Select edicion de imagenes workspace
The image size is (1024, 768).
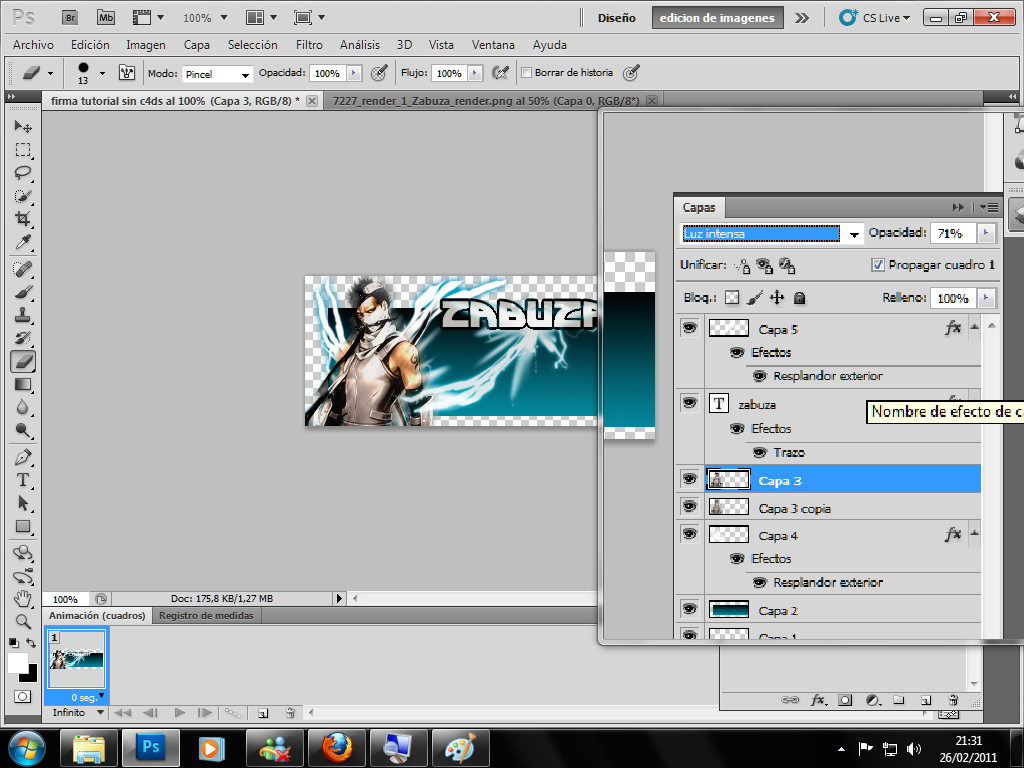click(x=717, y=18)
